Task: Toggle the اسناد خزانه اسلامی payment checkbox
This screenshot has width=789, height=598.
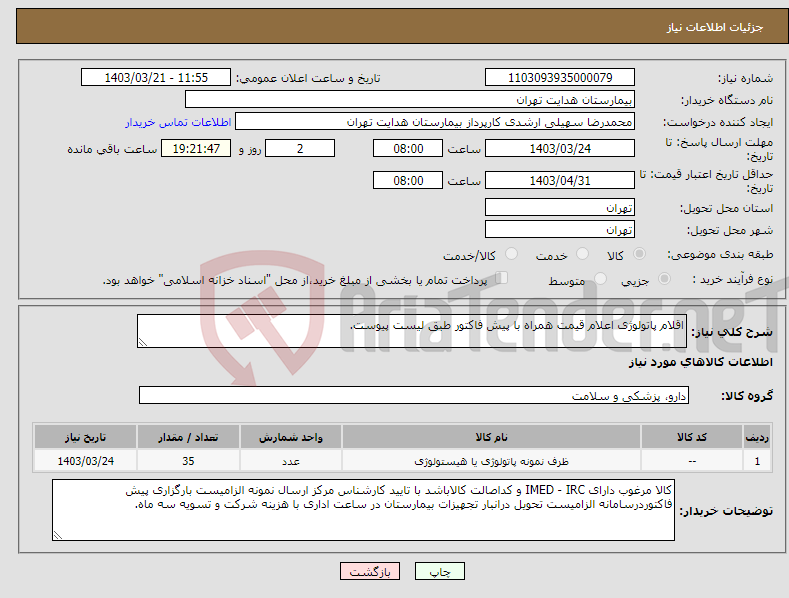Action: (x=502, y=277)
